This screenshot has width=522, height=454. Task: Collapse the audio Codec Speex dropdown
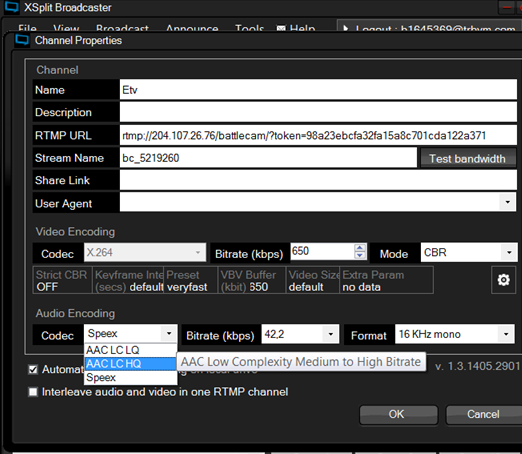coord(169,333)
